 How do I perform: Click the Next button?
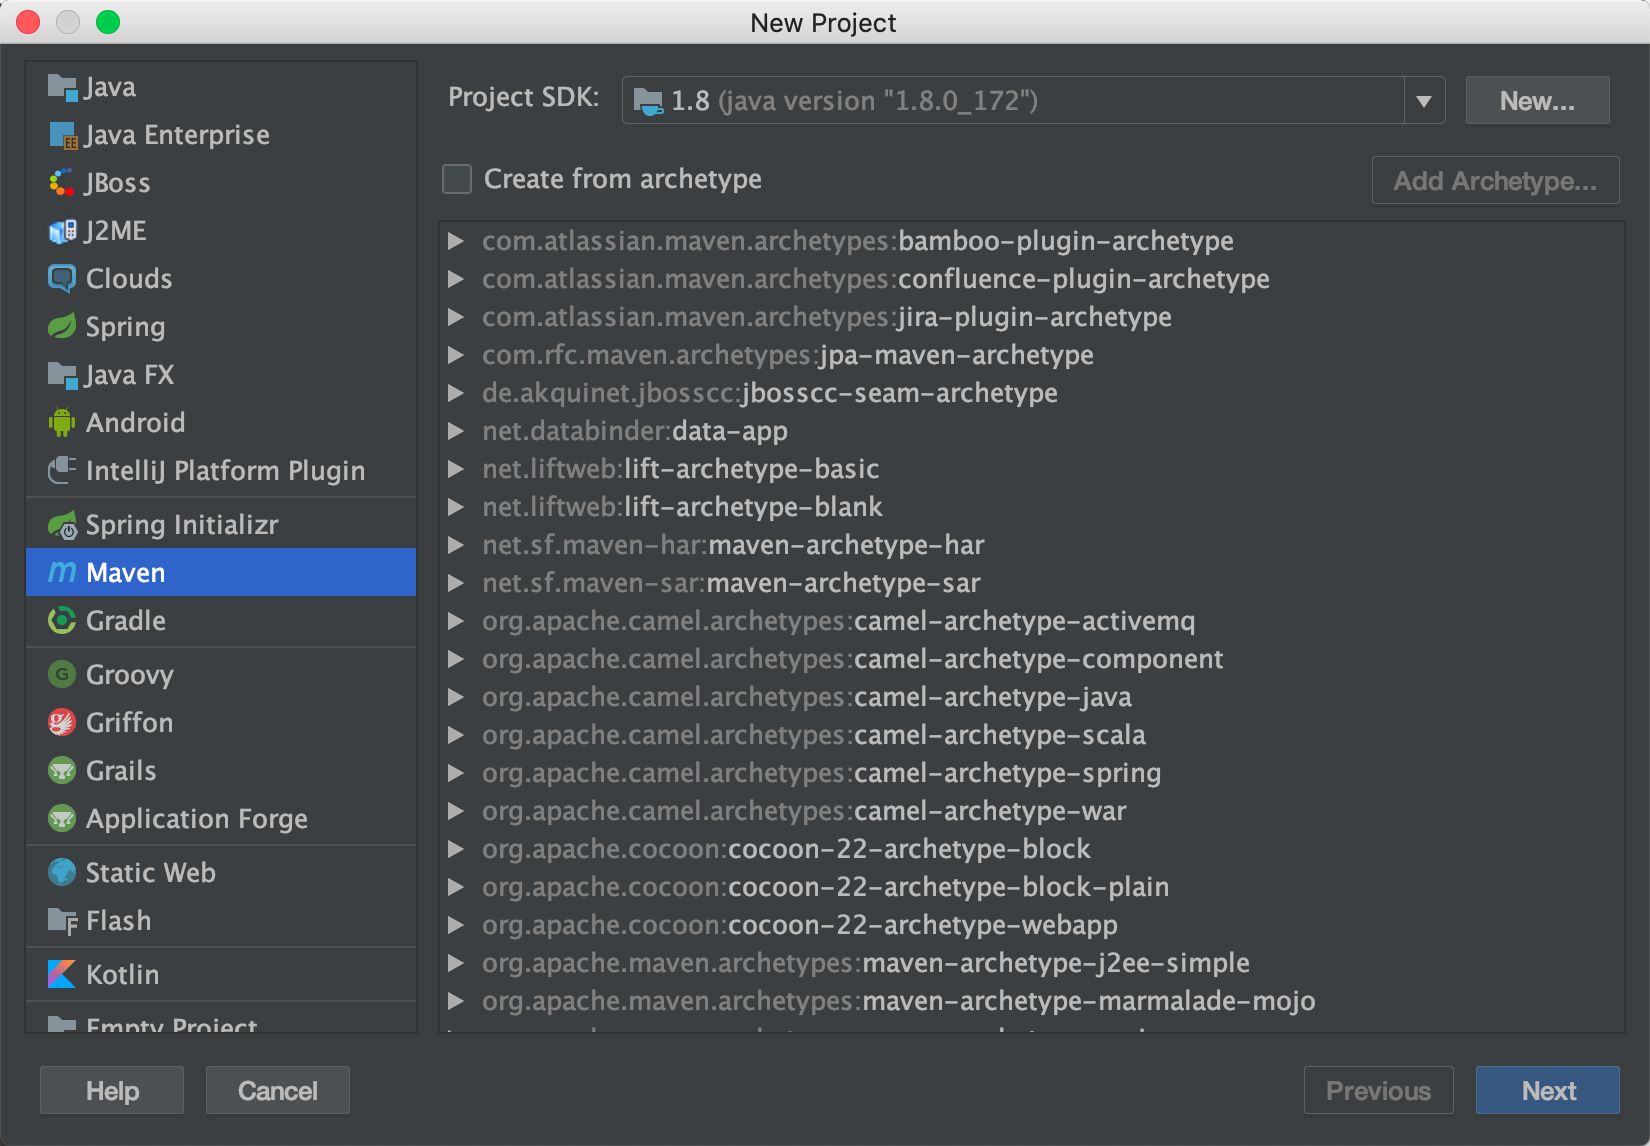(x=1548, y=1090)
